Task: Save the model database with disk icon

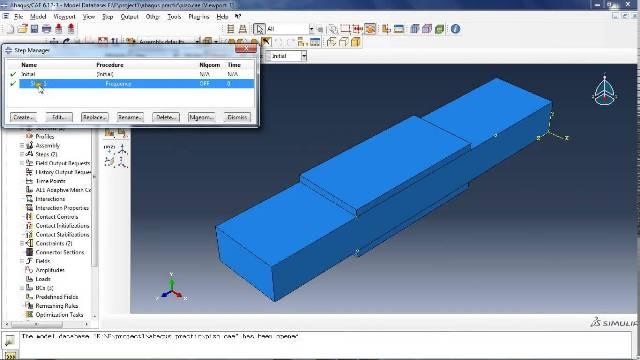Action: (x=34, y=29)
